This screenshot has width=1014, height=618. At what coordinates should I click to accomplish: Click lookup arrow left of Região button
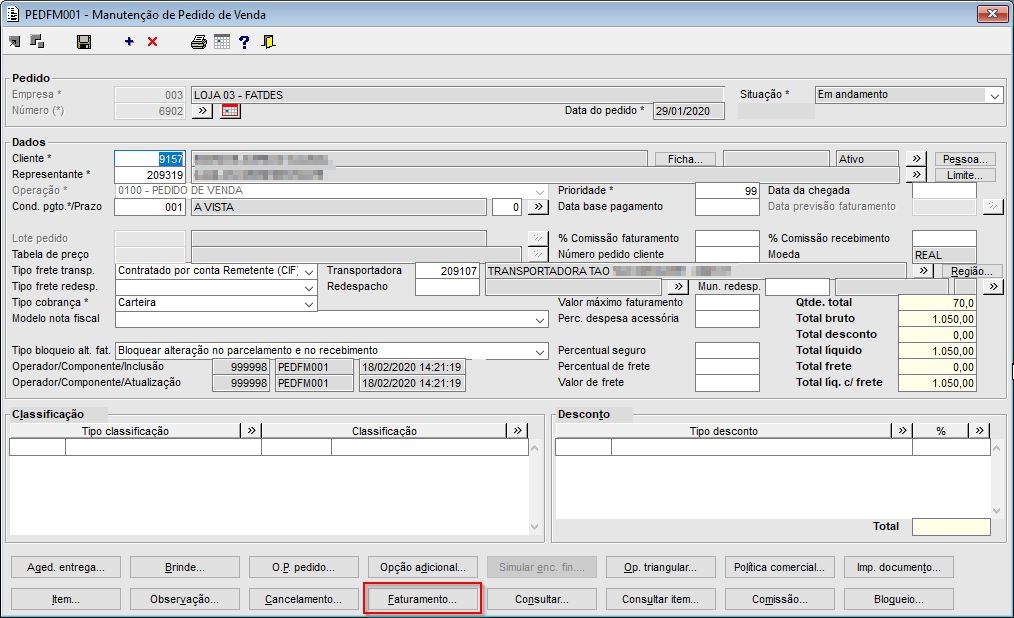[x=924, y=271]
